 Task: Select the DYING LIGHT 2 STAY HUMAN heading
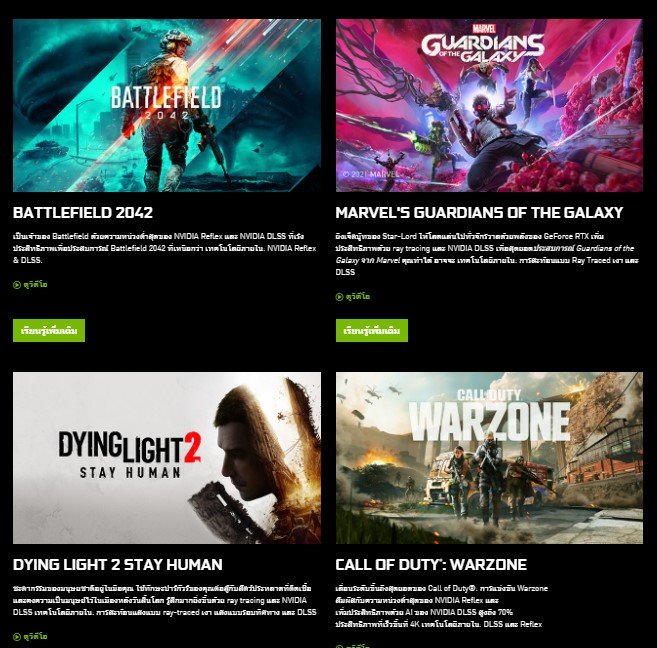[118, 565]
